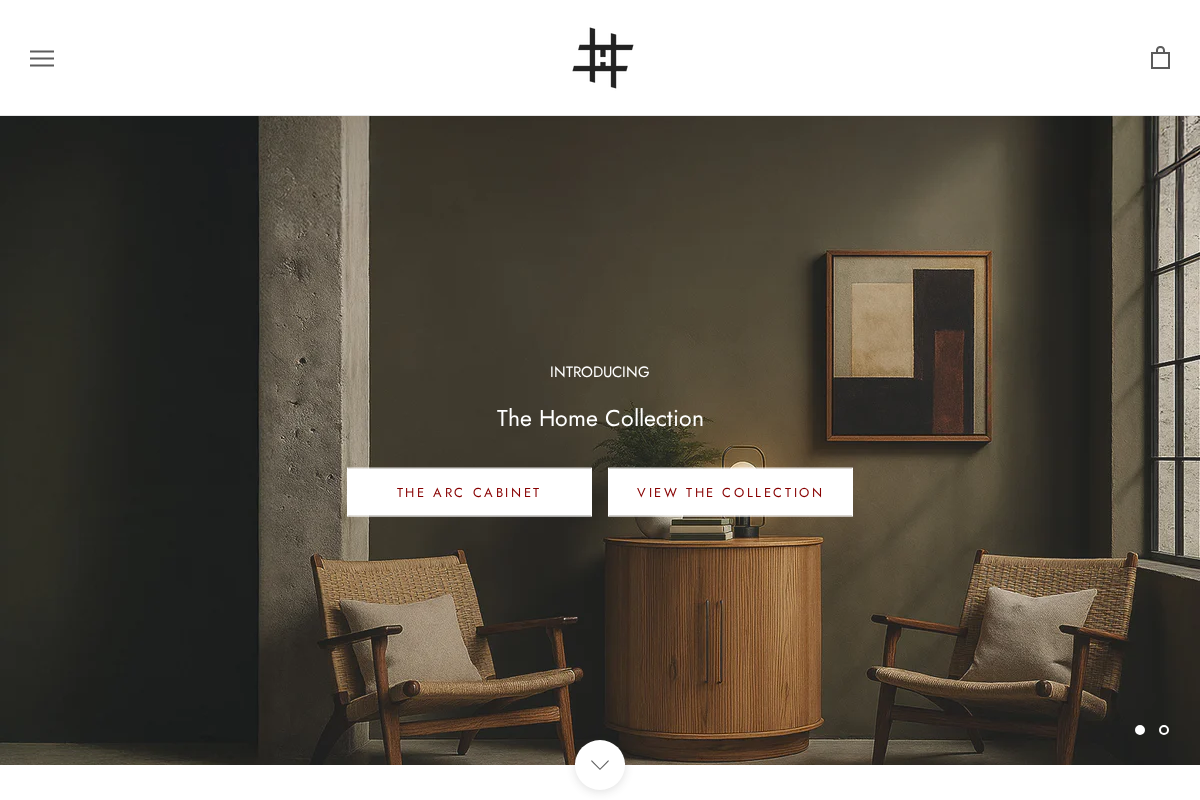Click the cushion on the left chair
The height and width of the screenshot is (800, 1200).
410,641
